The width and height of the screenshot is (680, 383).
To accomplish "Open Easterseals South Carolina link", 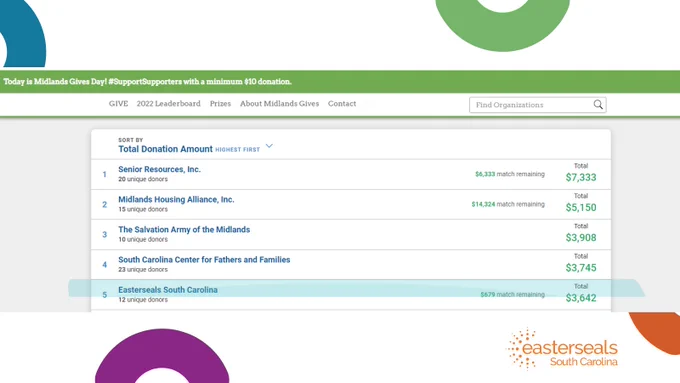I will 168,290.
